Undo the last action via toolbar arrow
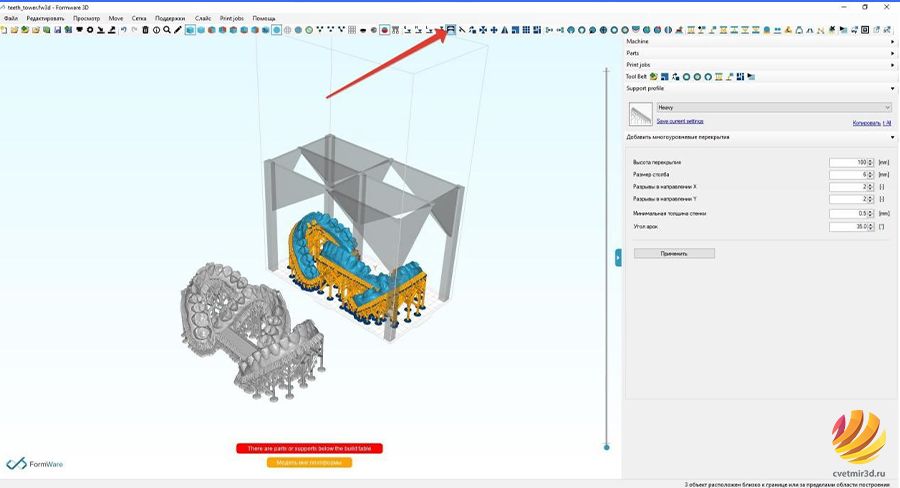Image resolution: width=900 pixels, height=488 pixels. pyautogui.click(x=123, y=30)
